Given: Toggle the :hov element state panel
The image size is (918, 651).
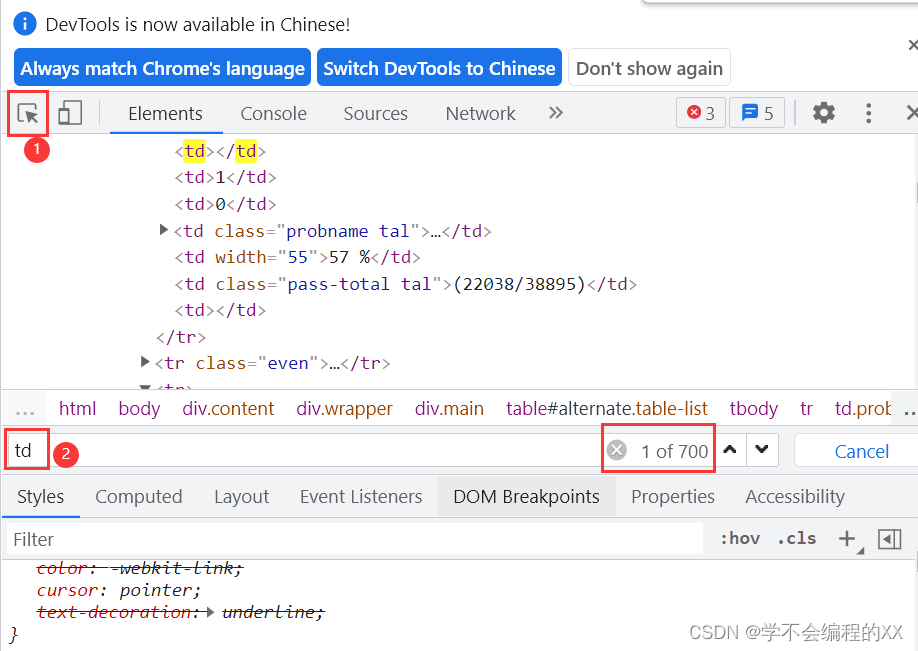Looking at the screenshot, I should (740, 538).
